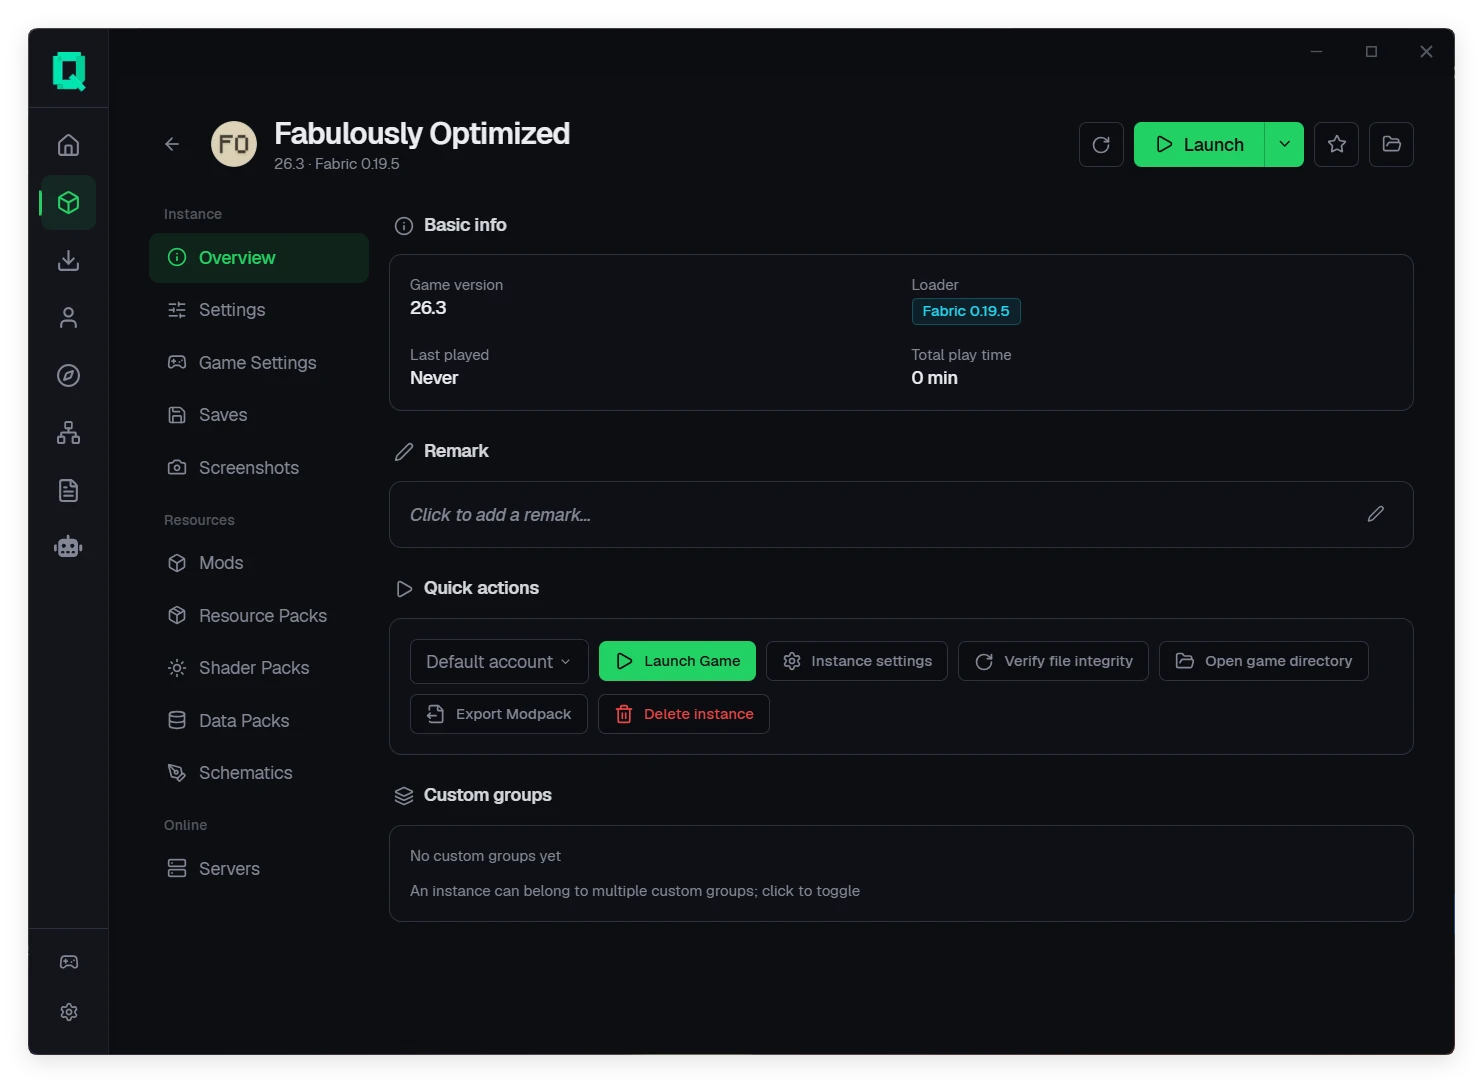Open the compass Discover icon in the sidebar
The image size is (1483, 1083).
point(68,375)
